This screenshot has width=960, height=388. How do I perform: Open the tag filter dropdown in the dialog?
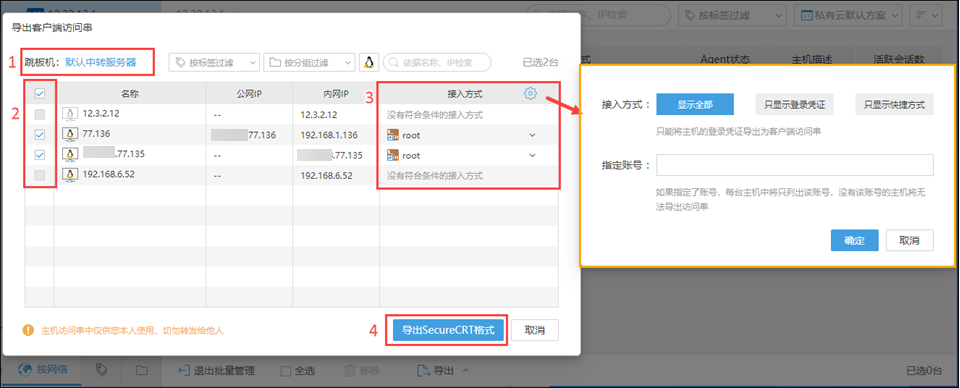(x=214, y=62)
